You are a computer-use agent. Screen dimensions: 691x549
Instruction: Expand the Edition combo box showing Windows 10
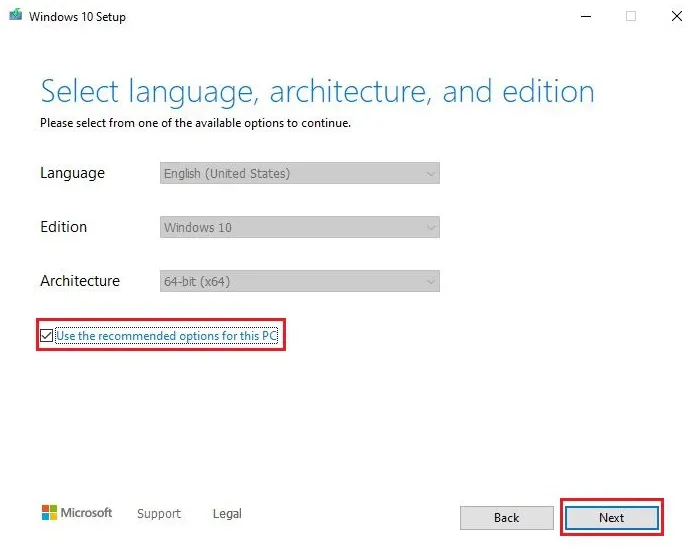tap(299, 227)
